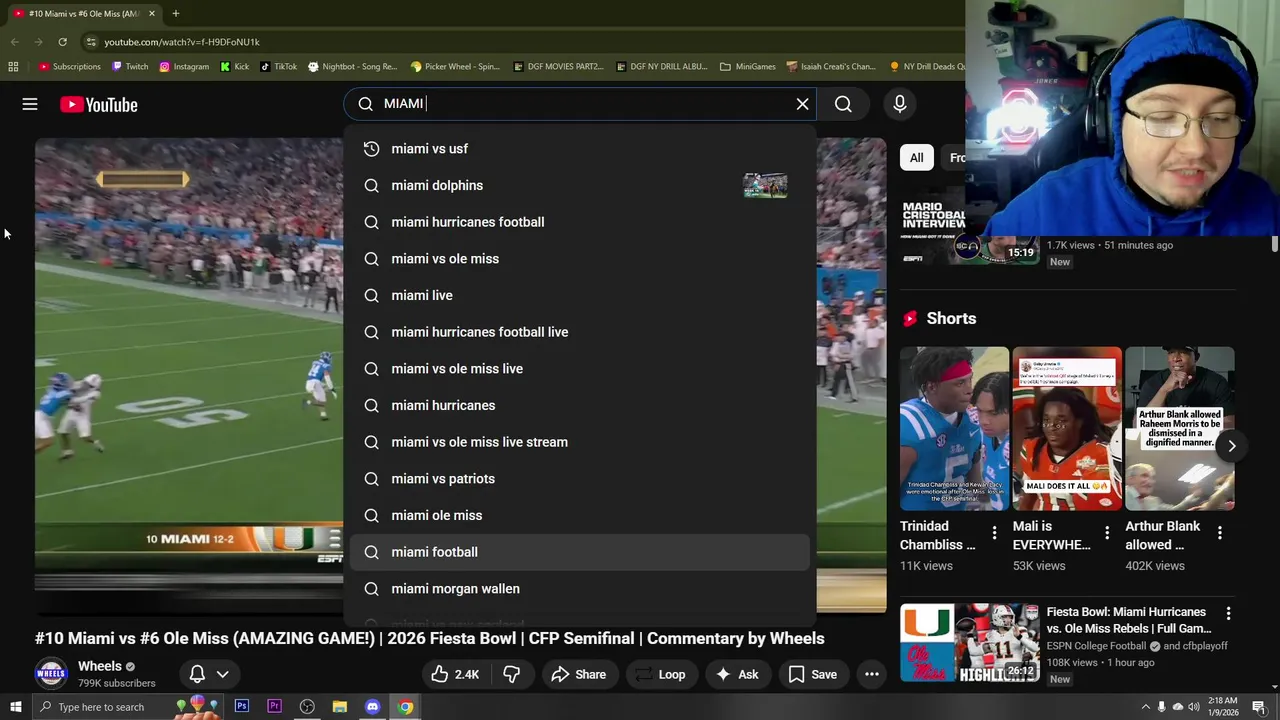Open Subscriptions bookmark
Viewport: 1280px width, 720px height.
[70, 67]
